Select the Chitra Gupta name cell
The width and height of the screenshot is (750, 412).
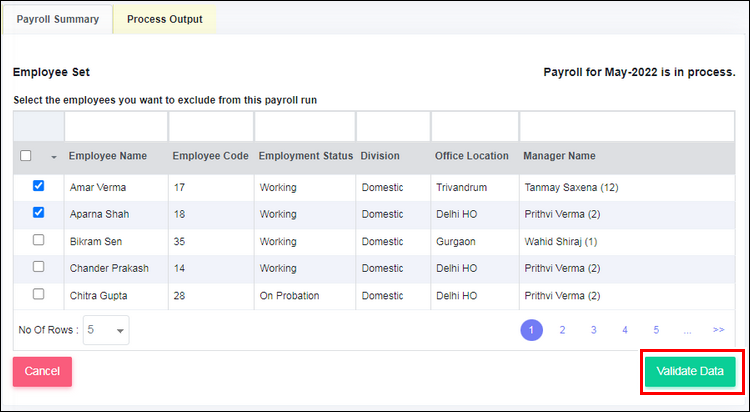coord(116,296)
